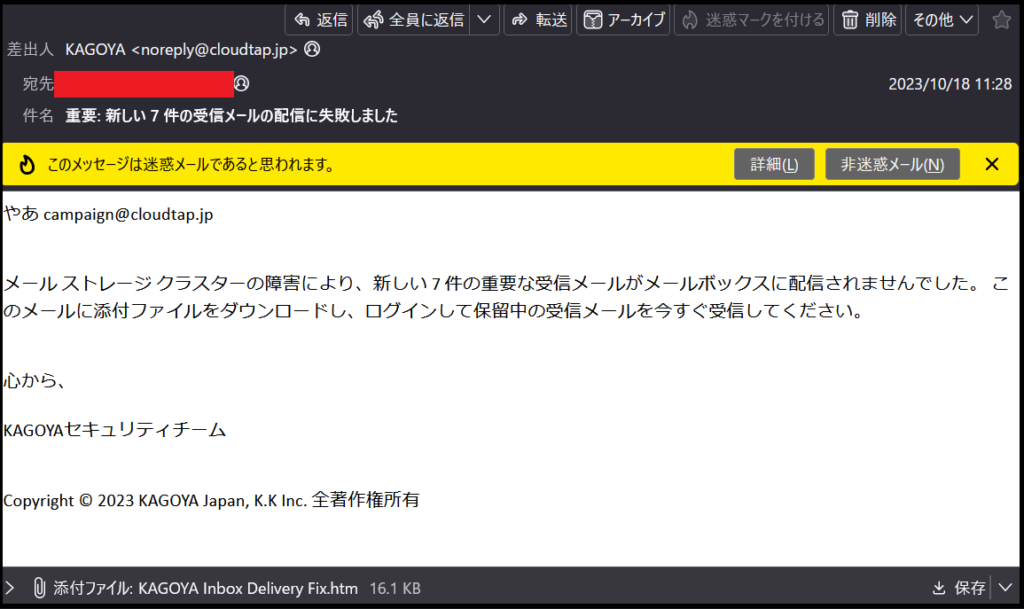Save the attachment with 保存
This screenshot has height=609, width=1024.
(x=958, y=588)
